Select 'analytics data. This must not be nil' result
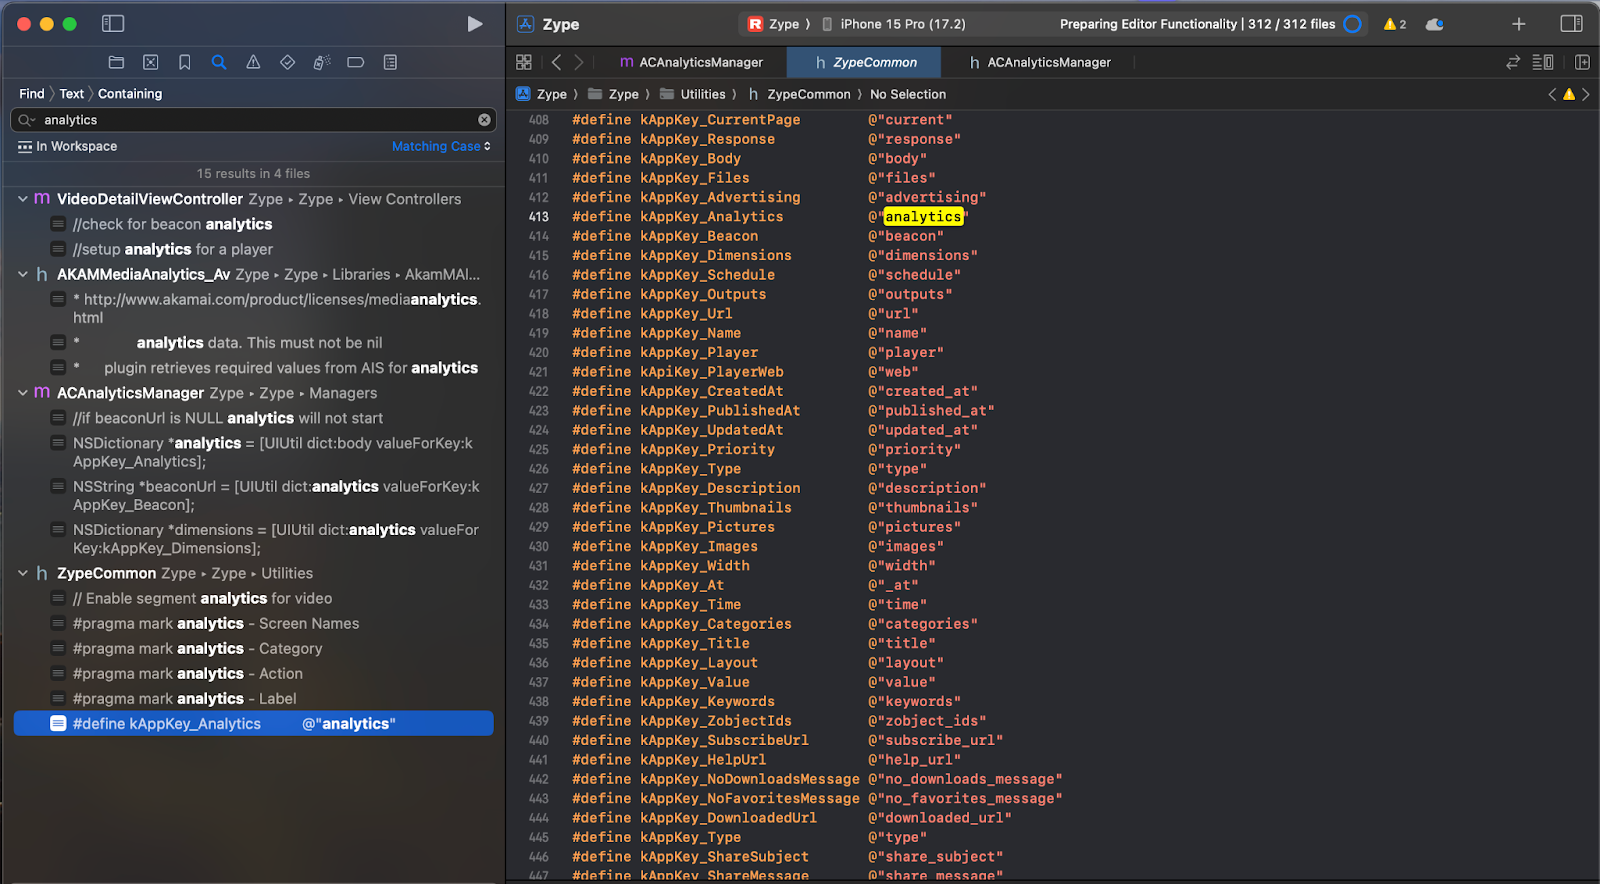Screen dimensions: 1600x884 click(x=253, y=342)
